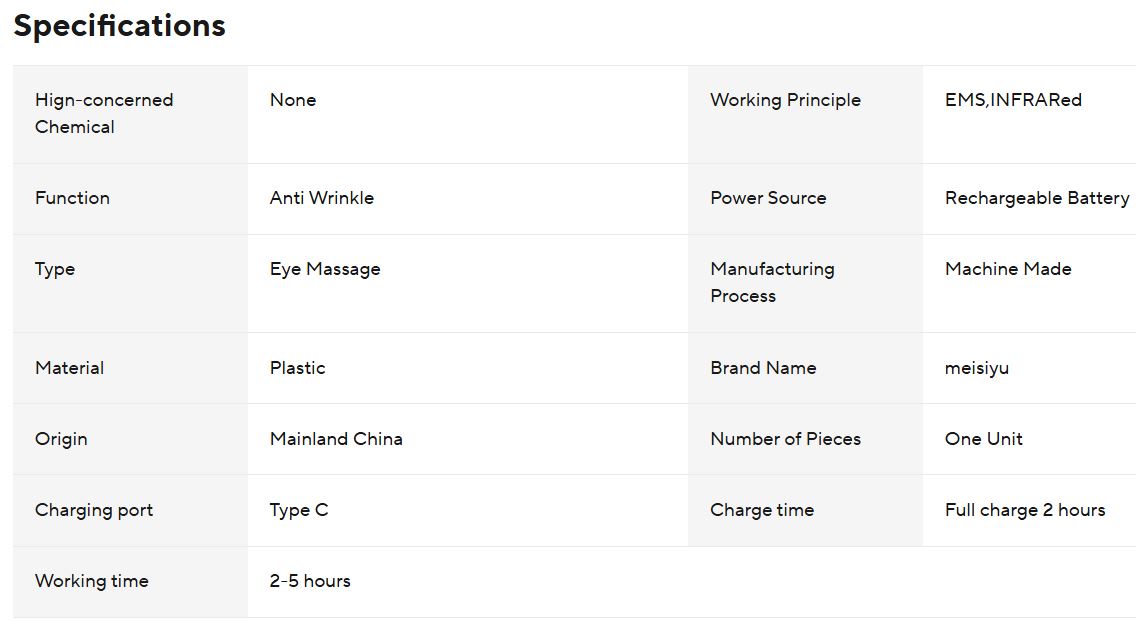Click the Rechargeable Battery value

pos(1037,199)
